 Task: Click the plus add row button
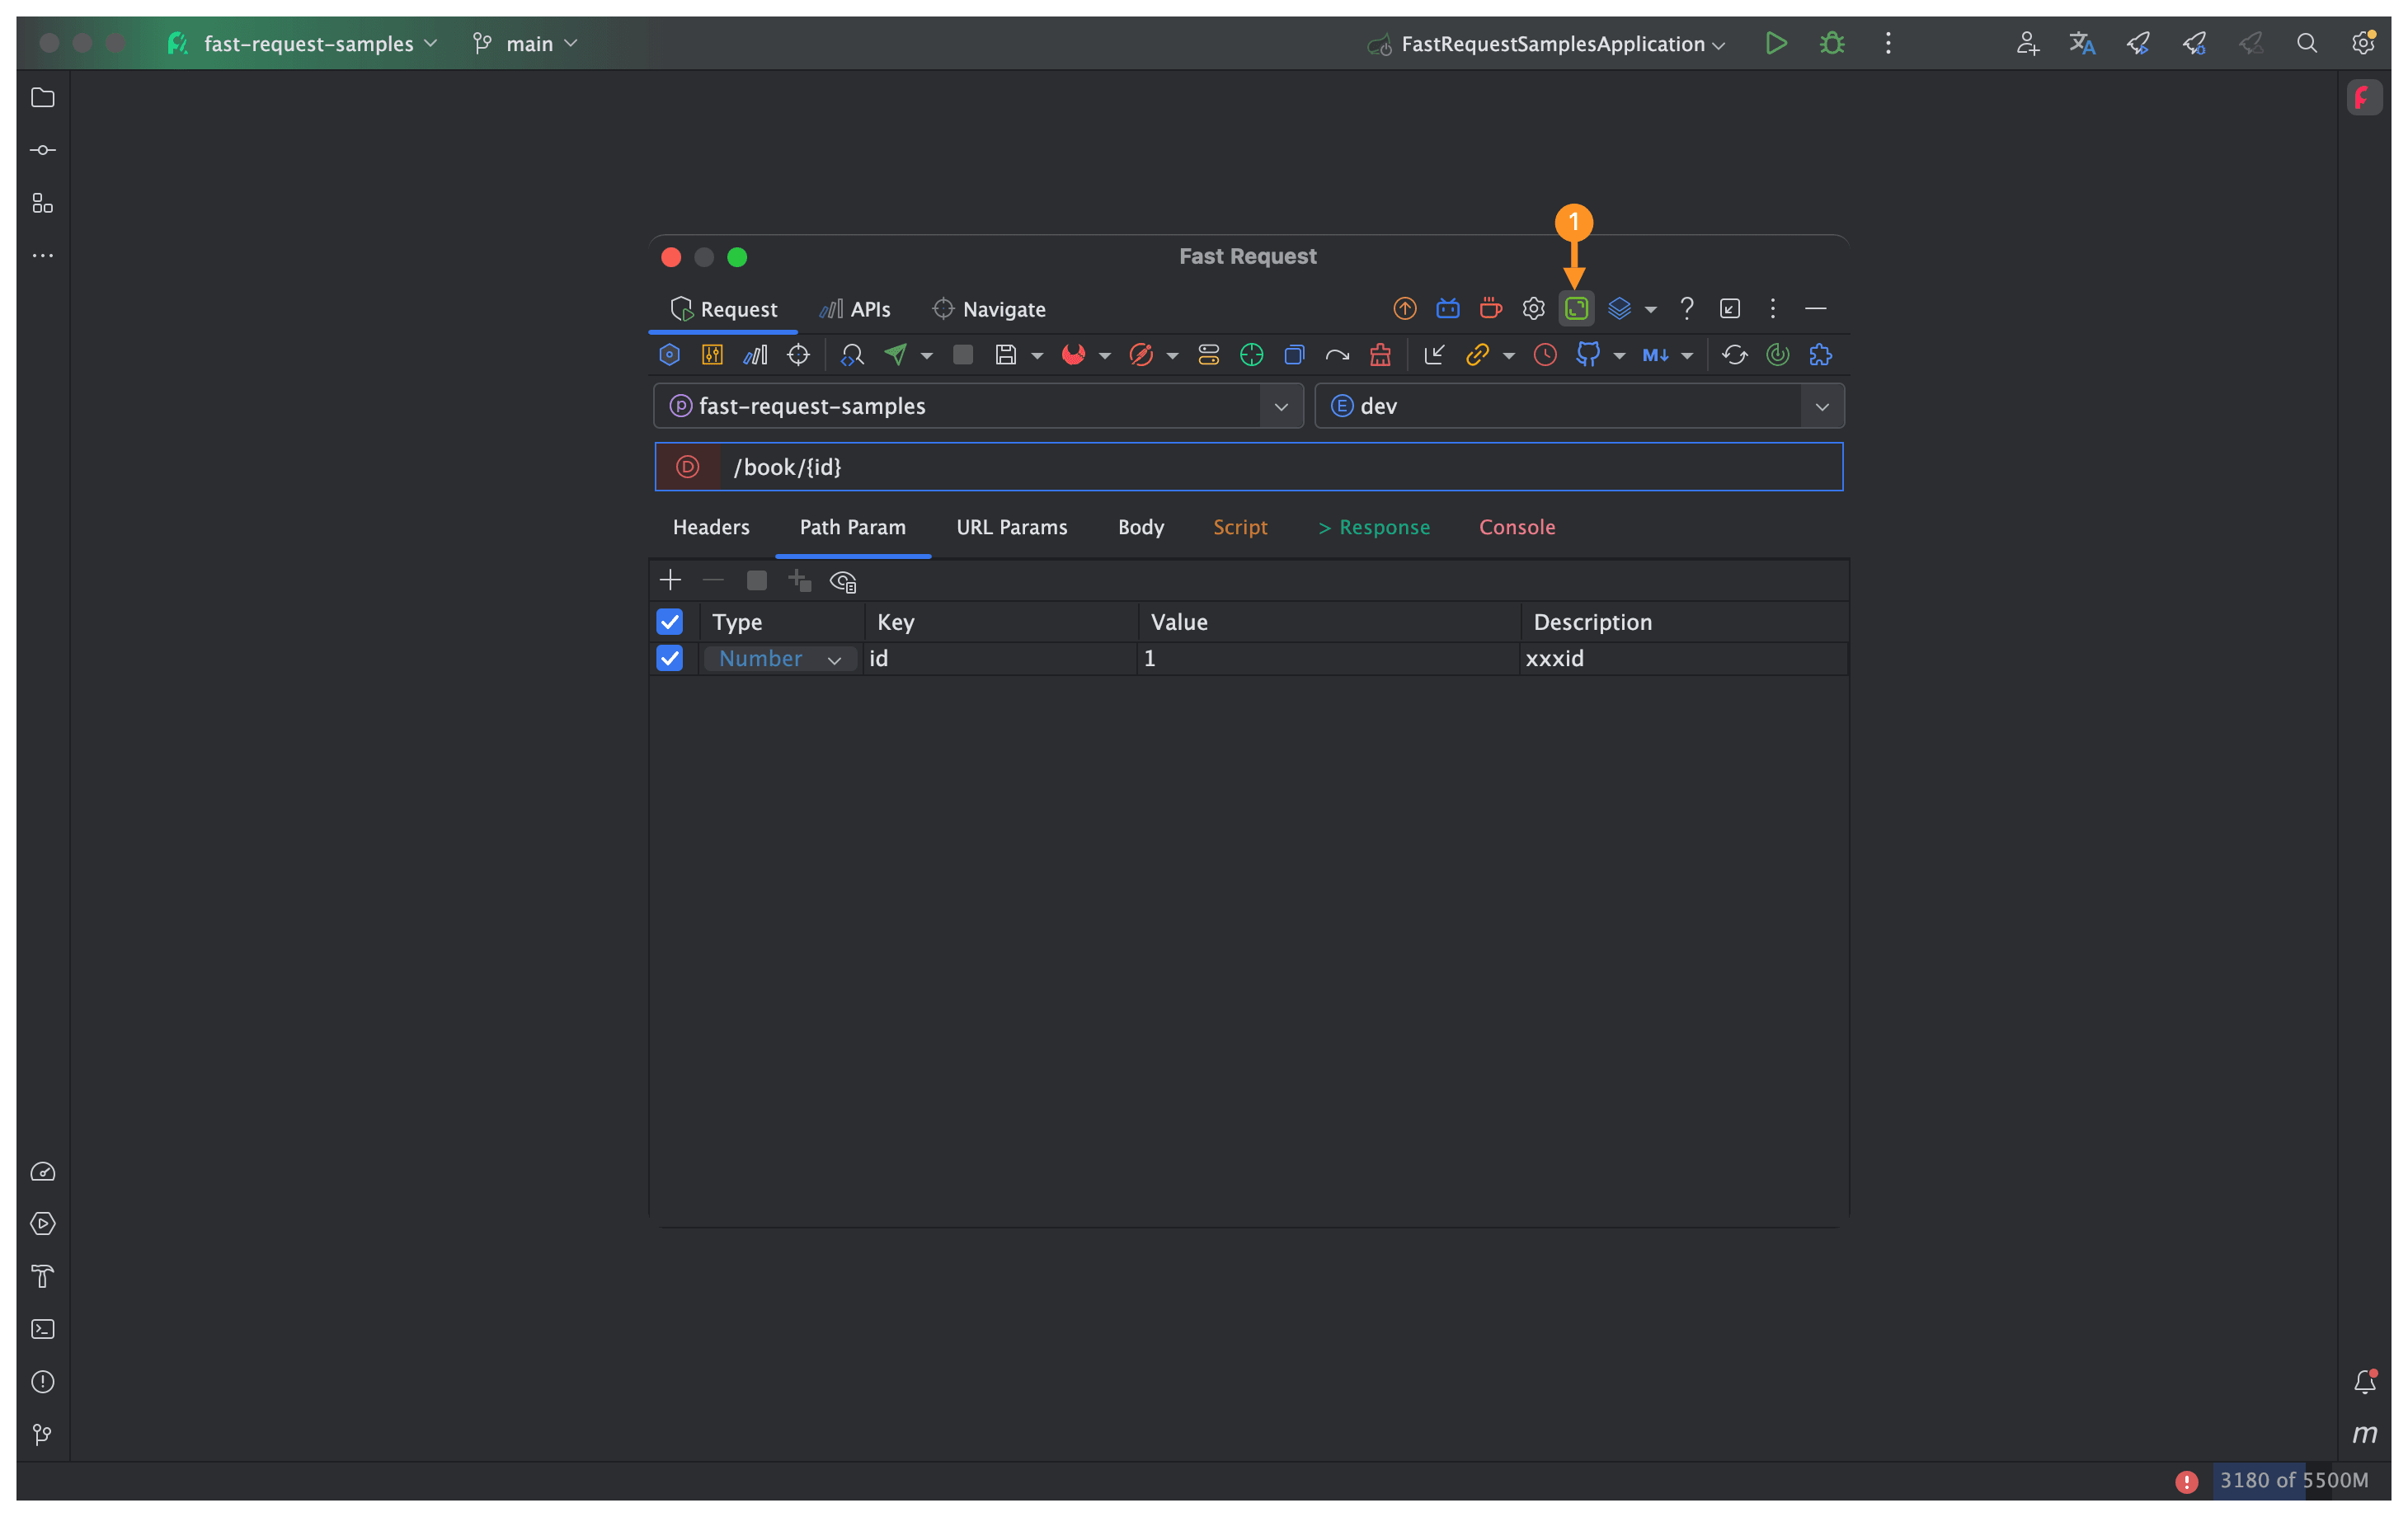tap(670, 581)
